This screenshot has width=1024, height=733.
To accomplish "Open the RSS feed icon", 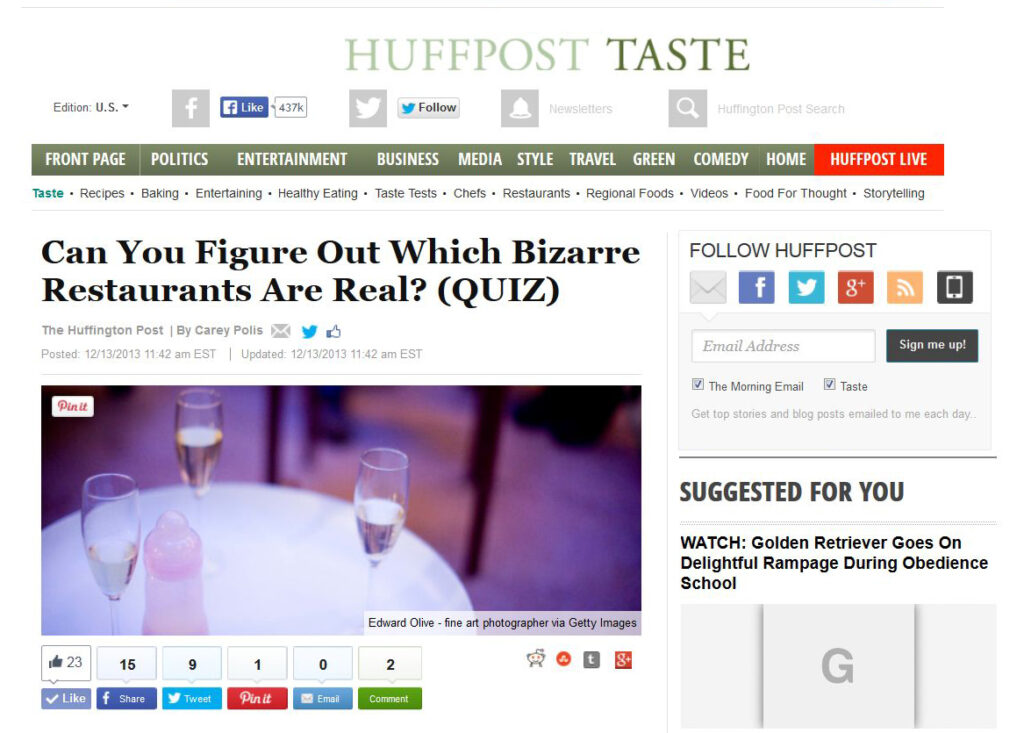I will 905,287.
